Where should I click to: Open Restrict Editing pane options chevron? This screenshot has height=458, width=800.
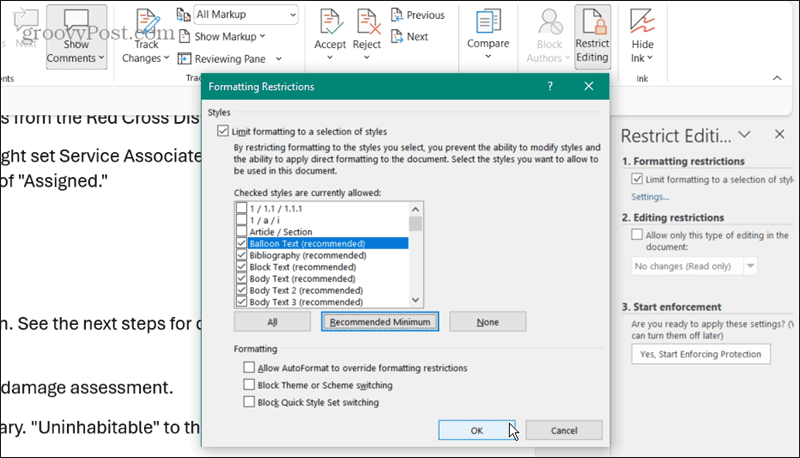tap(745, 134)
